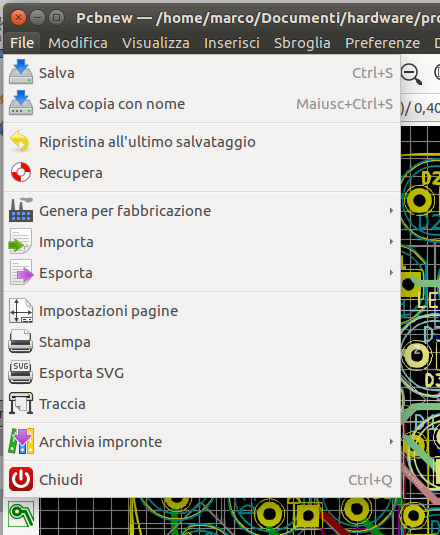
Task: Open the Archivia impronte entry
Action: [202, 442]
